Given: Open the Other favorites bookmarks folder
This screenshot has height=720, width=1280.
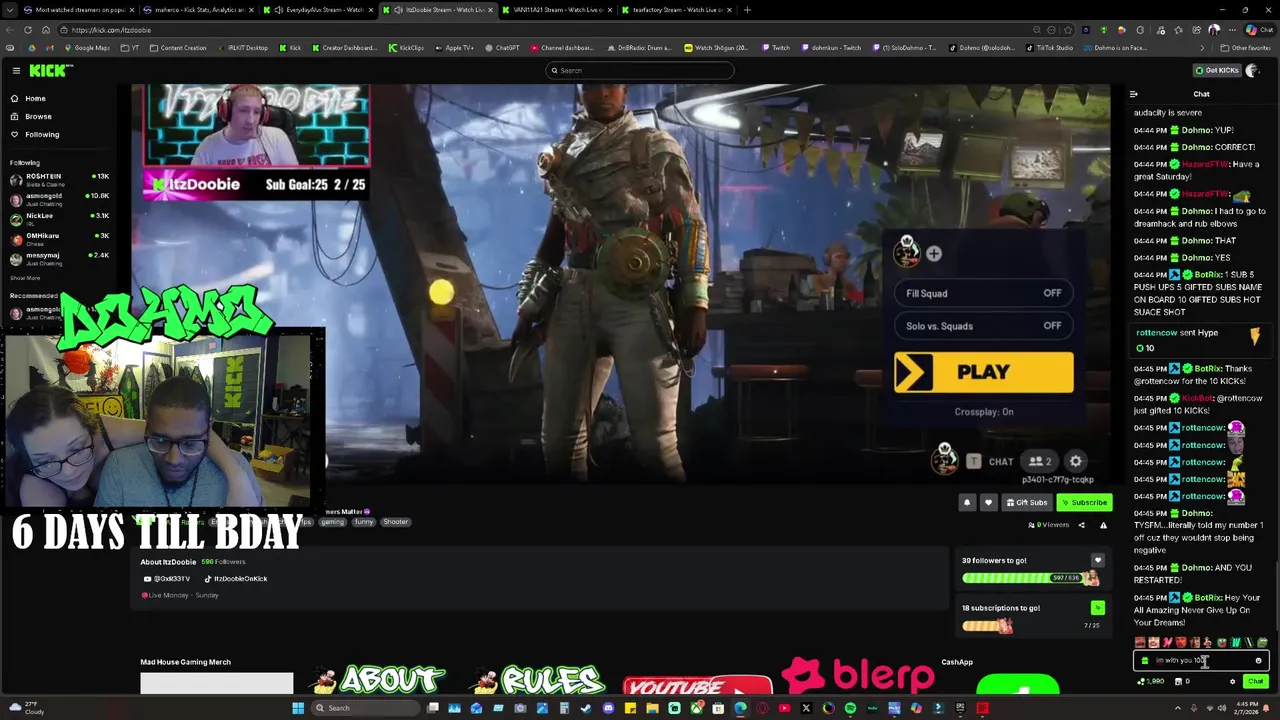Looking at the screenshot, I should coord(1246,48).
